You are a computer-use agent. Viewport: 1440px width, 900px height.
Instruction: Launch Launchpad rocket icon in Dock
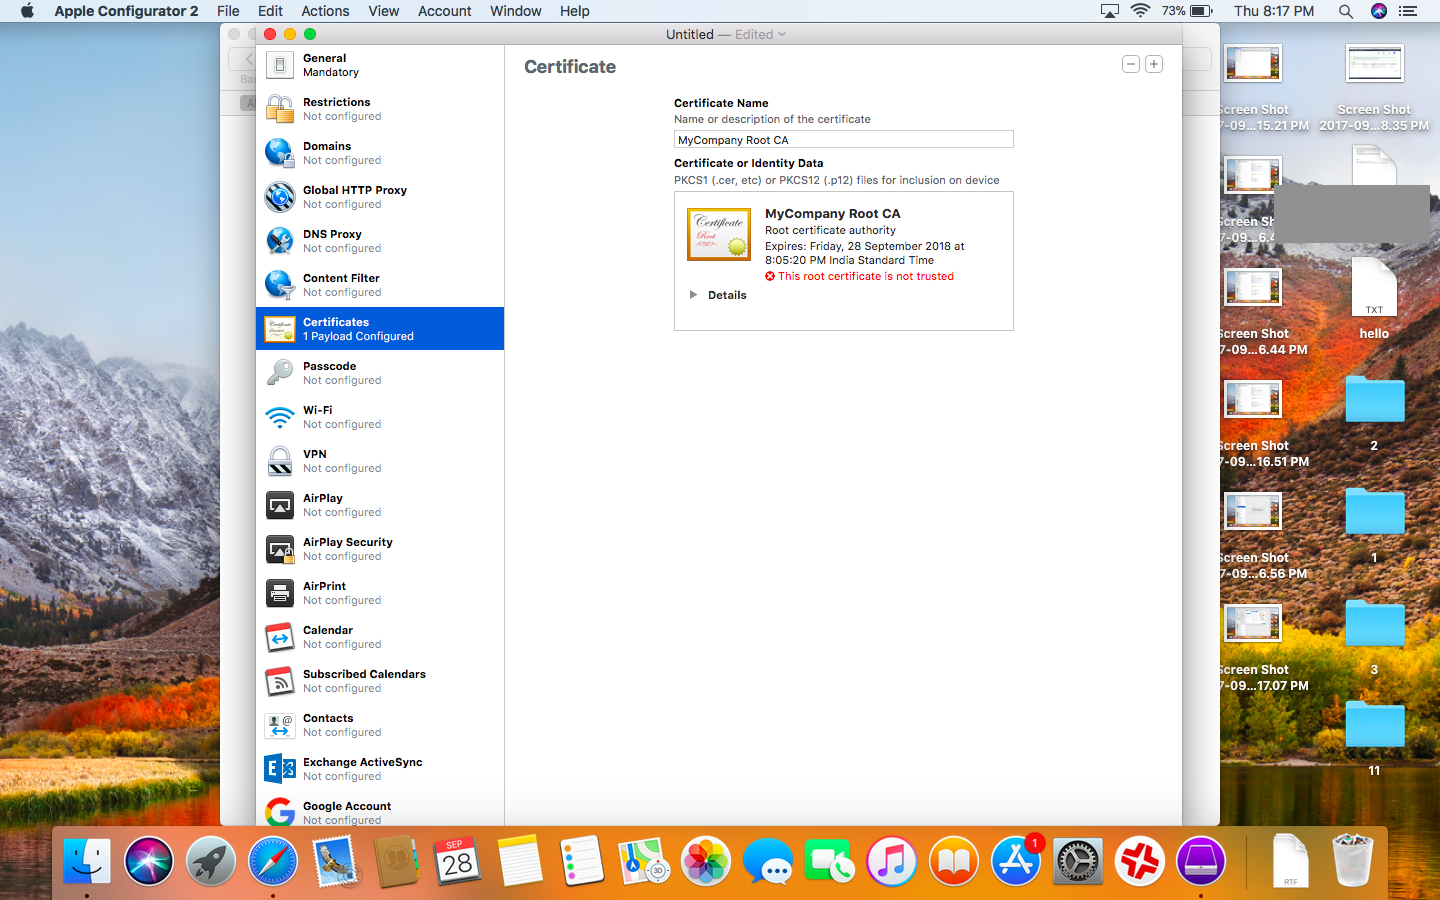(211, 861)
